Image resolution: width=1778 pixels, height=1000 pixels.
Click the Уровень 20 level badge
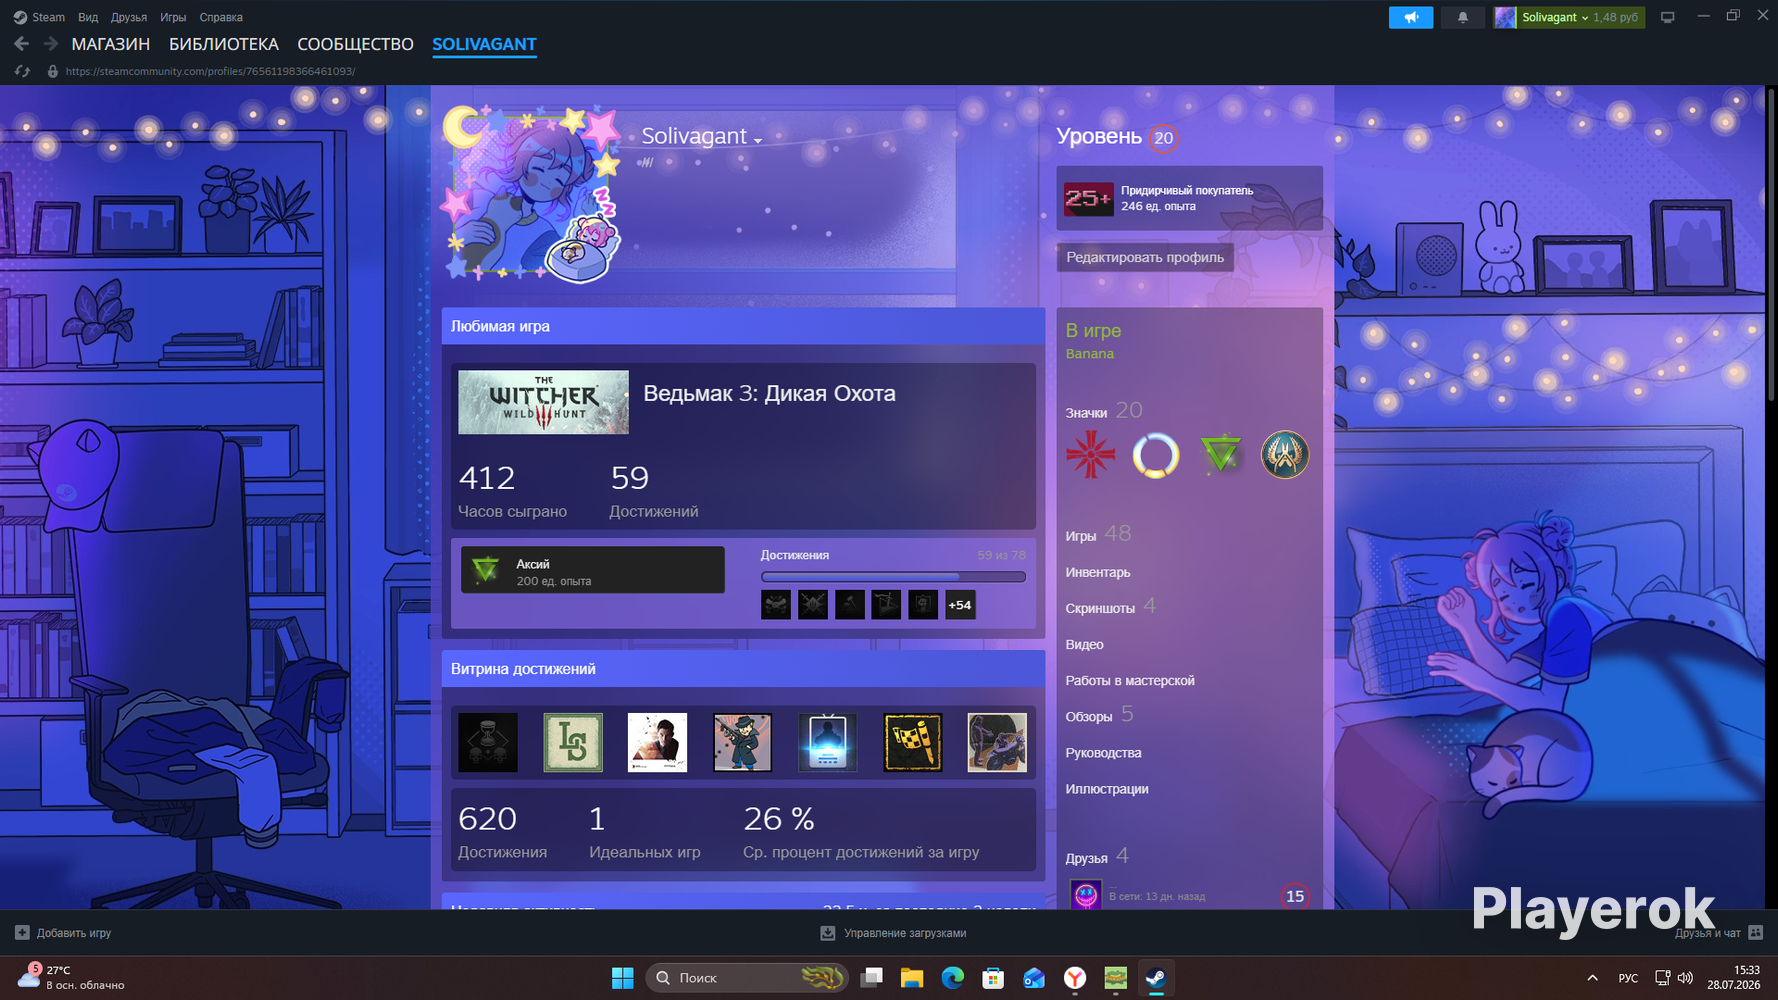pos(1163,138)
